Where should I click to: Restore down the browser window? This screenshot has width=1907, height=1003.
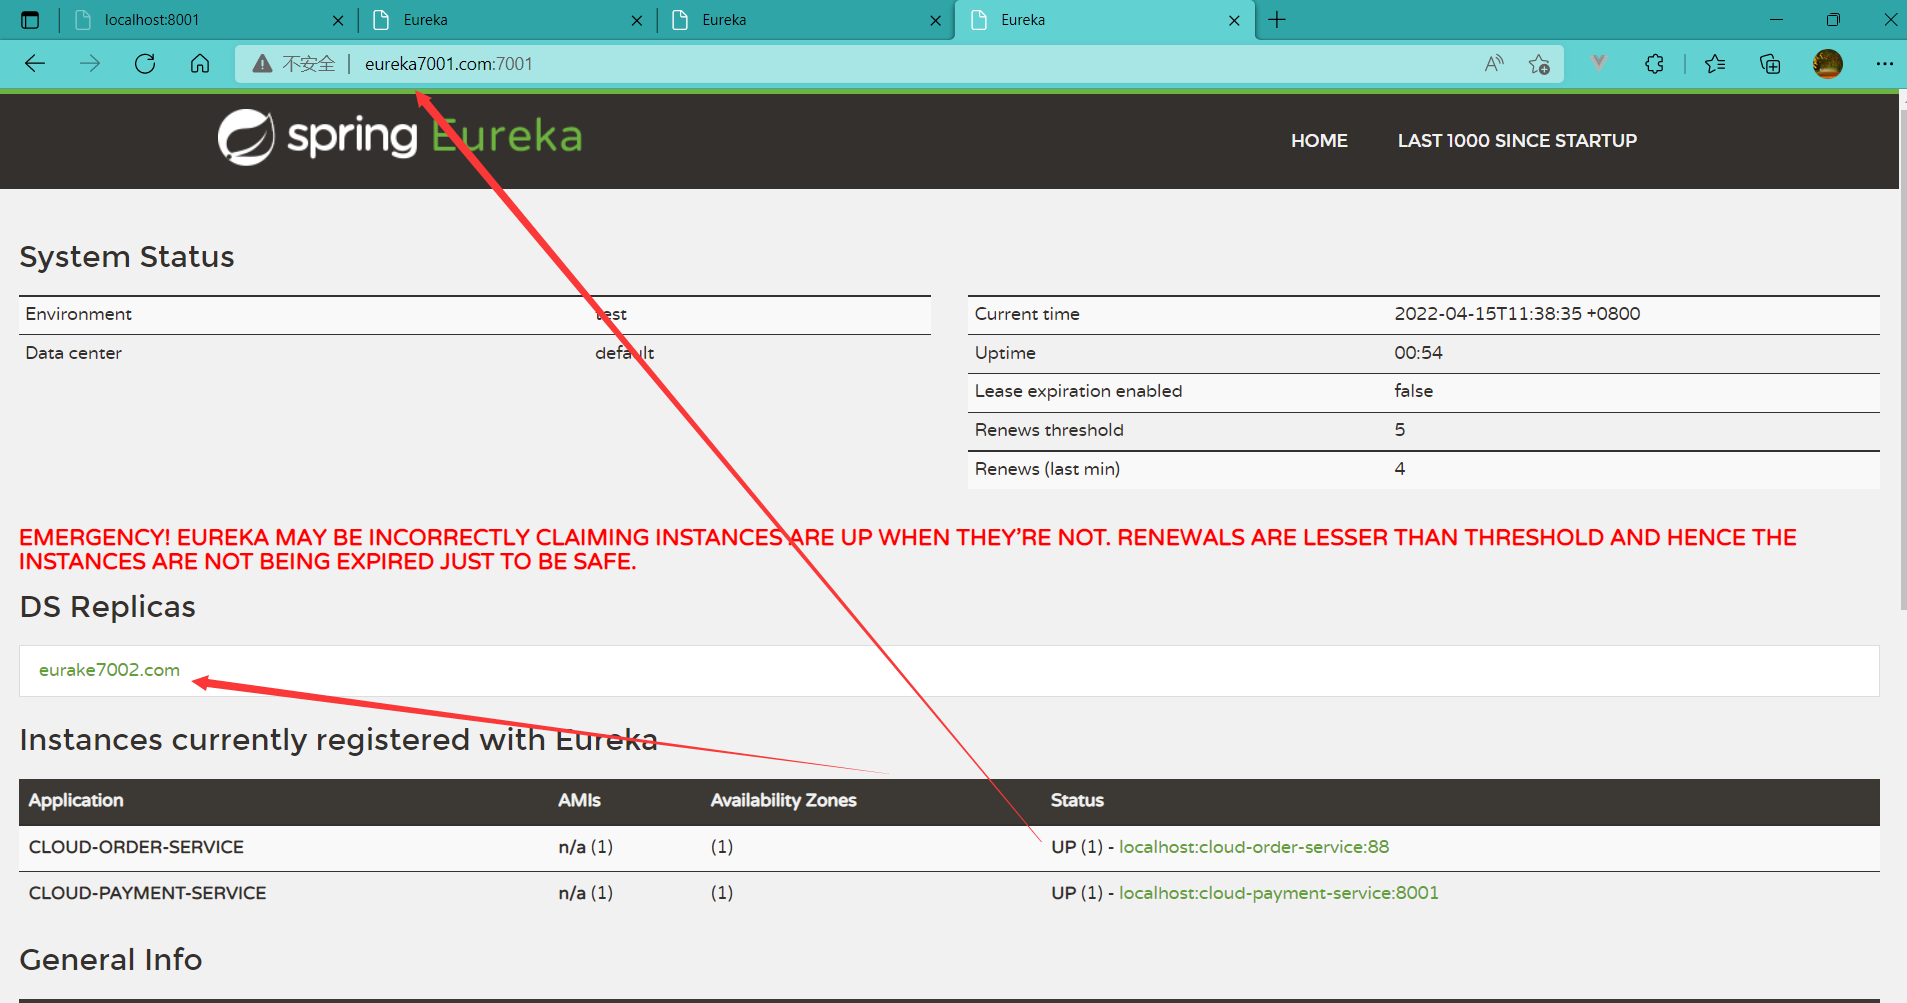(1833, 20)
